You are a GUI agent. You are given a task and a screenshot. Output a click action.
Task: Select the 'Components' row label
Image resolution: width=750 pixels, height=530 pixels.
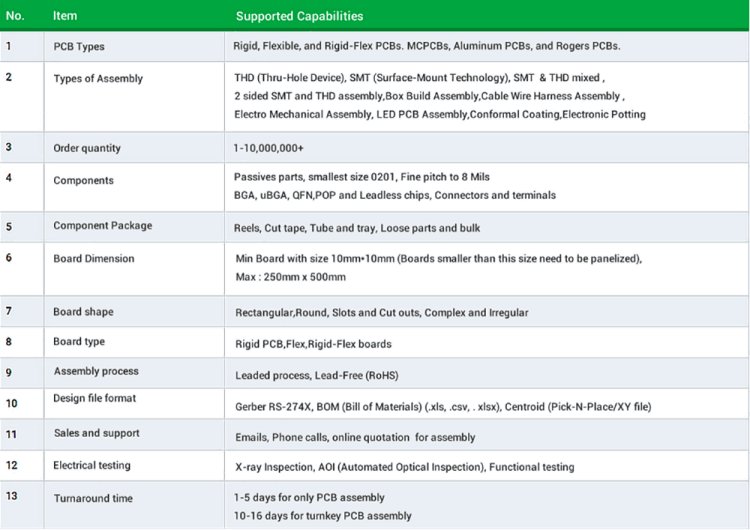[x=83, y=180]
